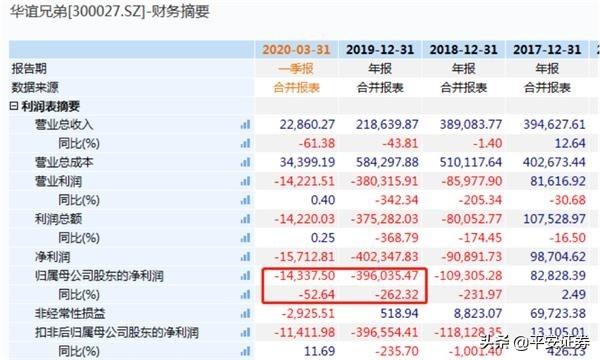
Task: Click the 华谊兄弟 财务摘要 title
Action: pos(110,11)
